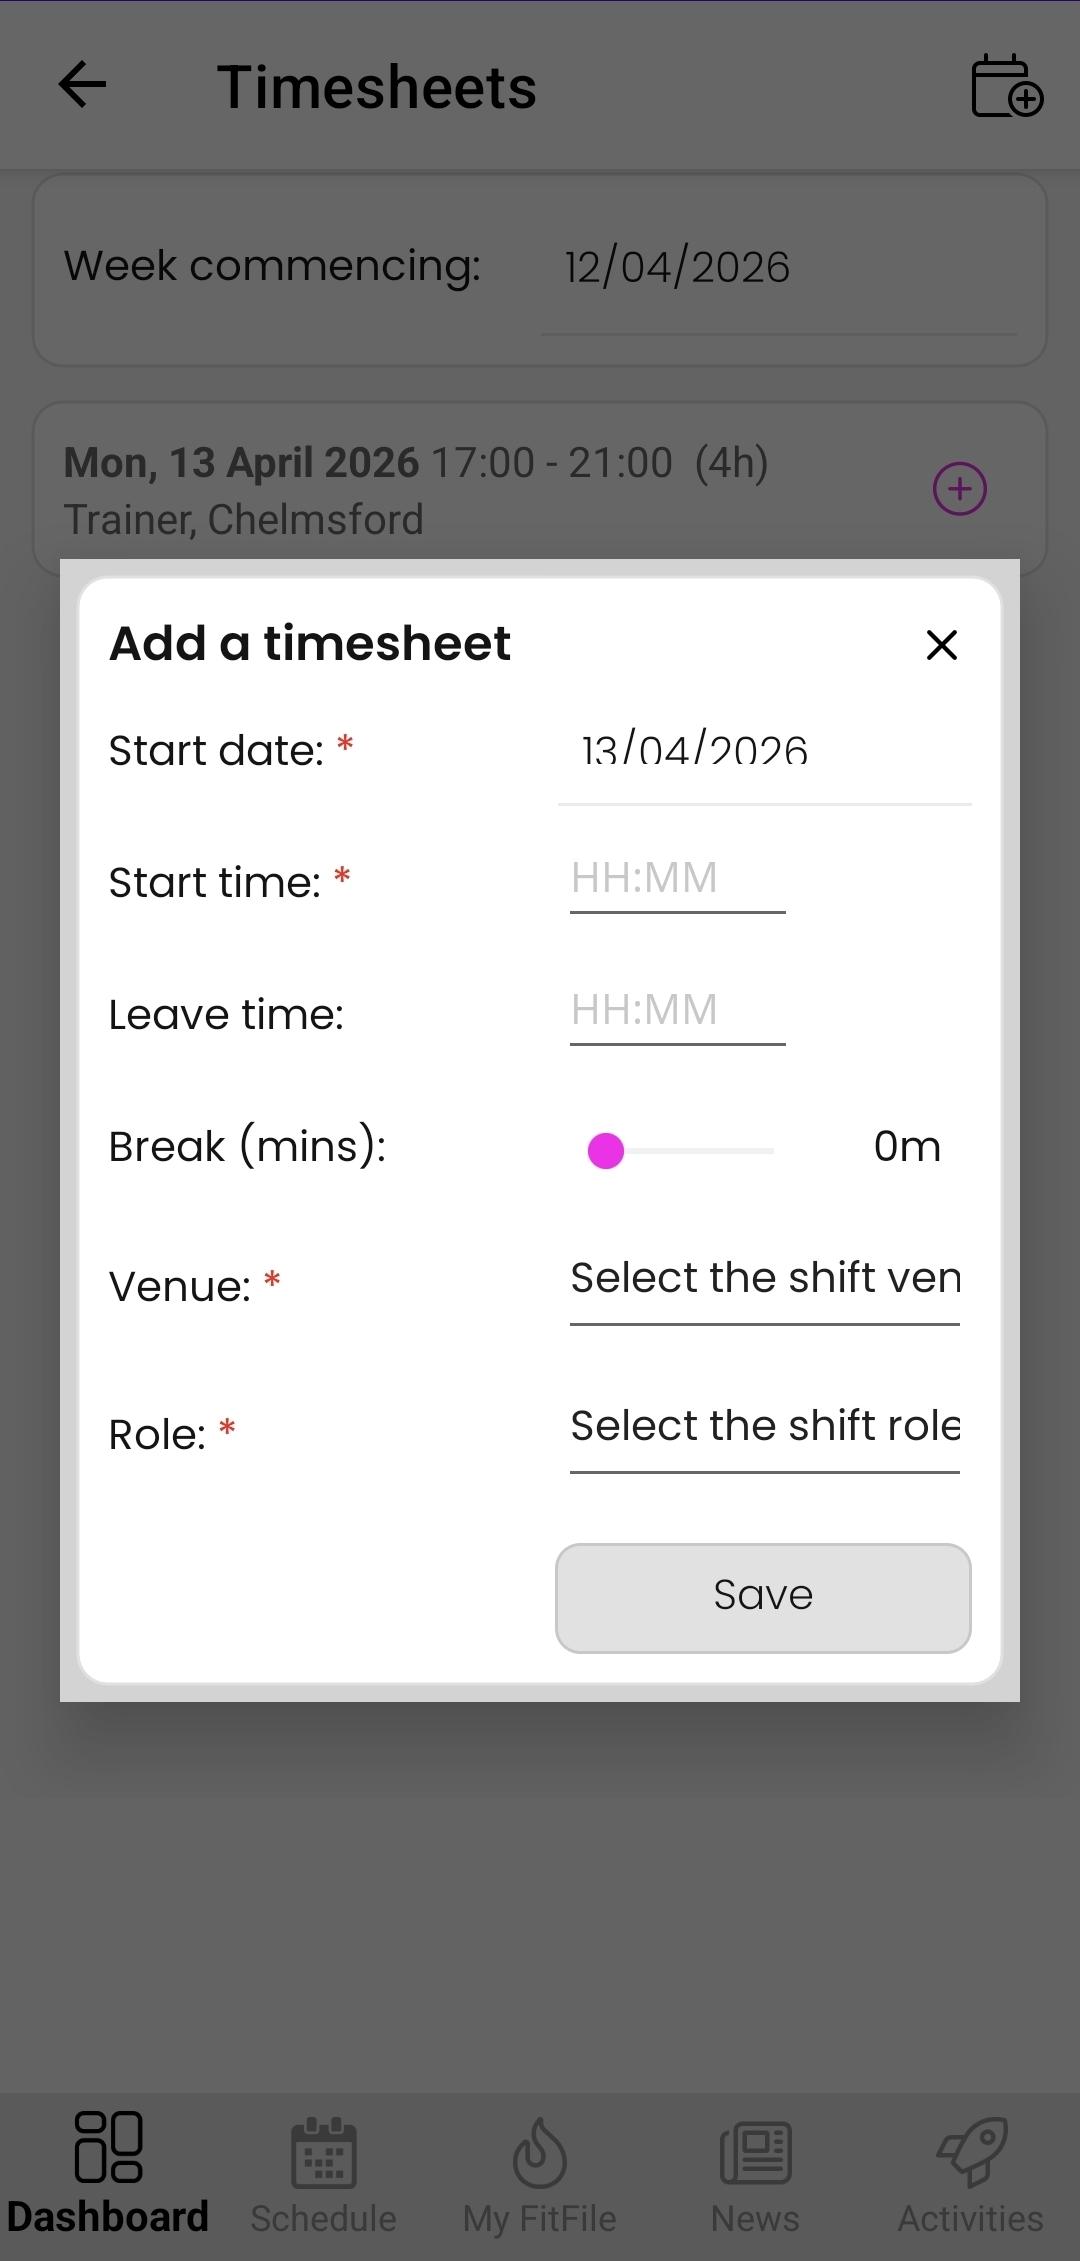Click the Start time HH:MM field
1080x2261 pixels.
(x=677, y=880)
